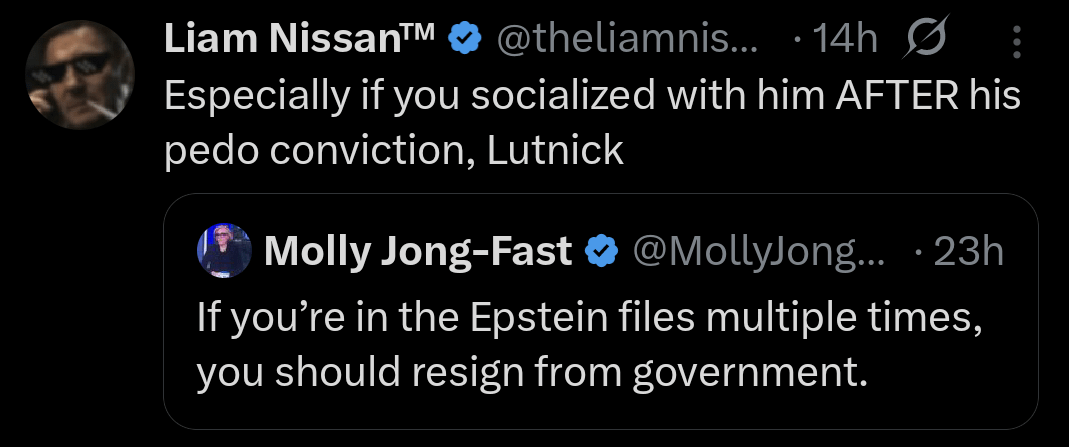Click the @MollyJong... handle
The height and width of the screenshot is (447, 1069).
758,252
